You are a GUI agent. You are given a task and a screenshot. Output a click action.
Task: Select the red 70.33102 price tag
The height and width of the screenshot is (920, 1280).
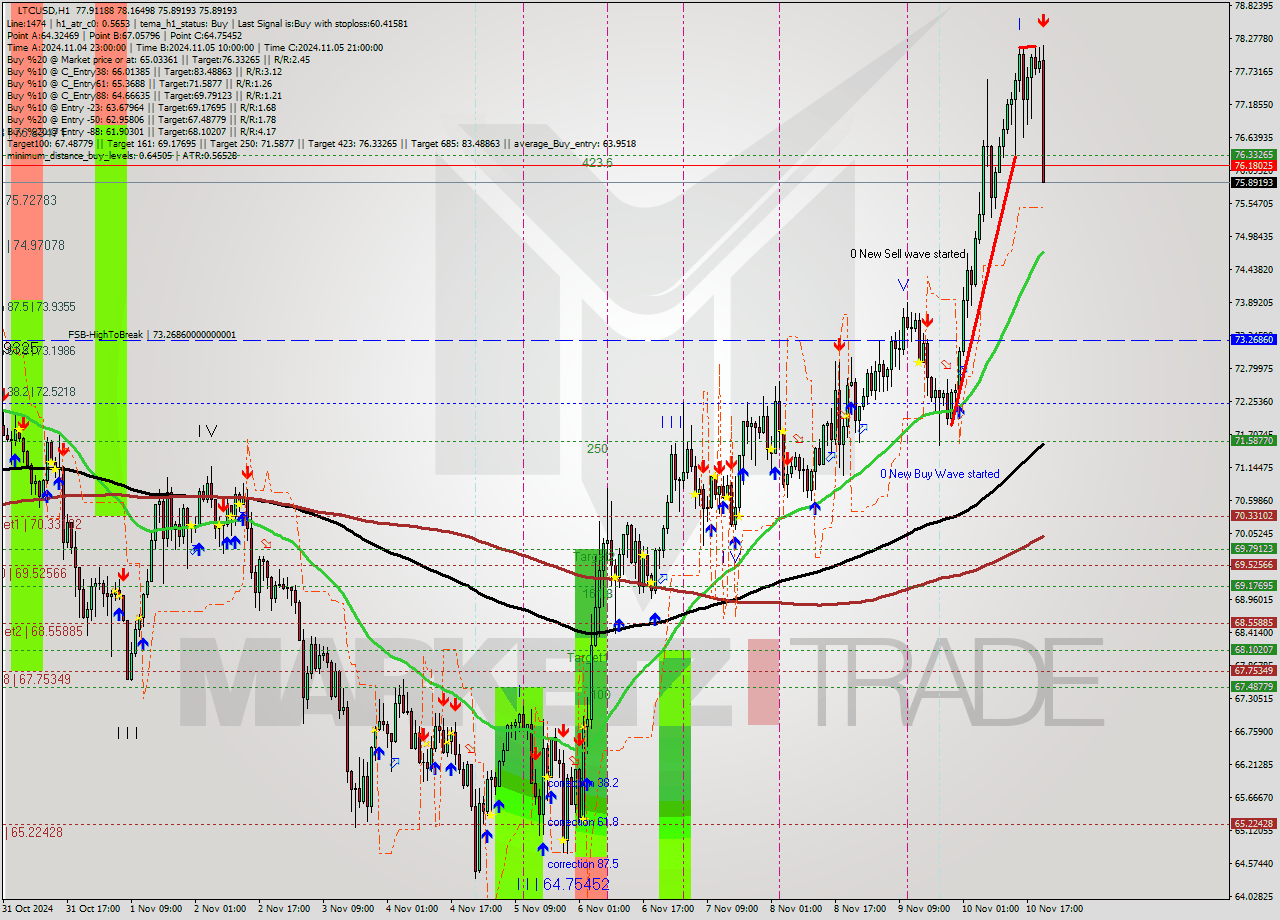(x=1254, y=516)
